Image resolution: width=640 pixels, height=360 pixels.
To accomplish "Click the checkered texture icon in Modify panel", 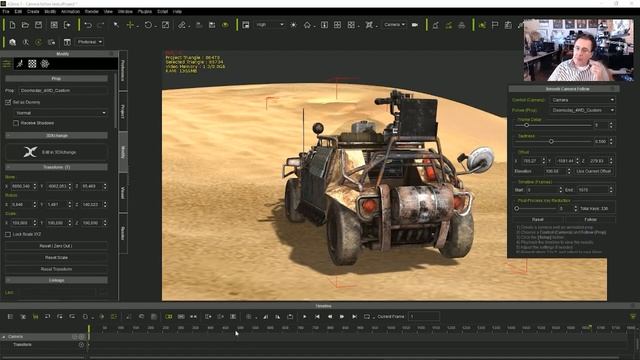I will click(32, 64).
